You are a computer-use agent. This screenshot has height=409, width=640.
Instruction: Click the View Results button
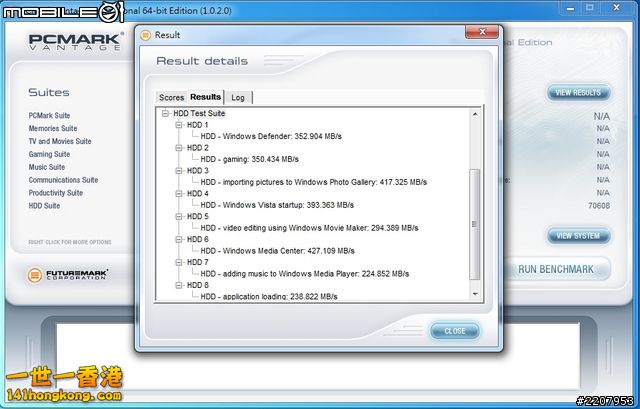[578, 93]
